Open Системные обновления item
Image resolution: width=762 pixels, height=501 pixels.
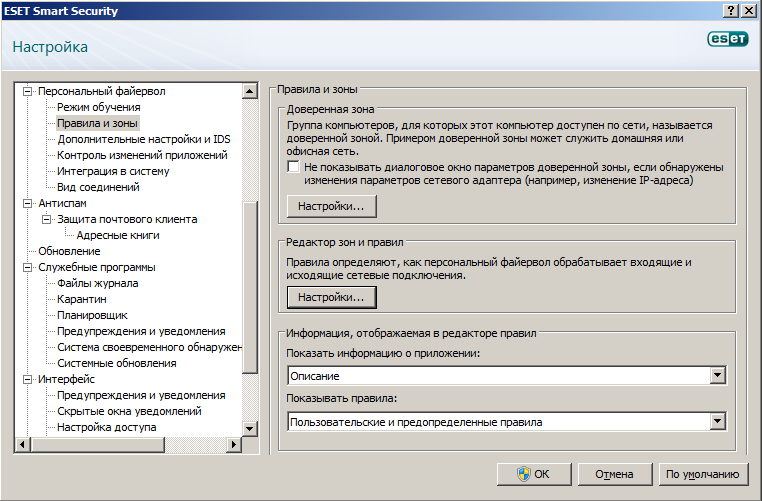[x=117, y=363]
